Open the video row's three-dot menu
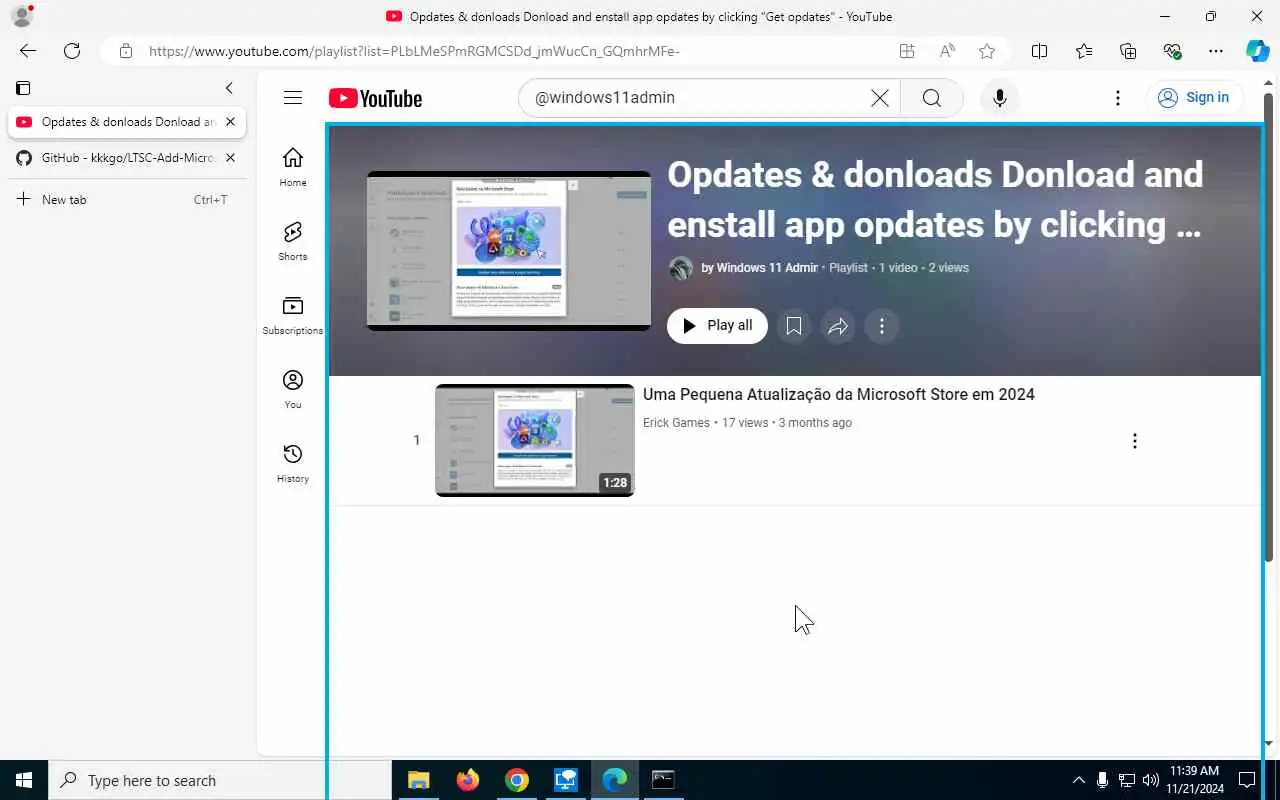 click(1134, 441)
